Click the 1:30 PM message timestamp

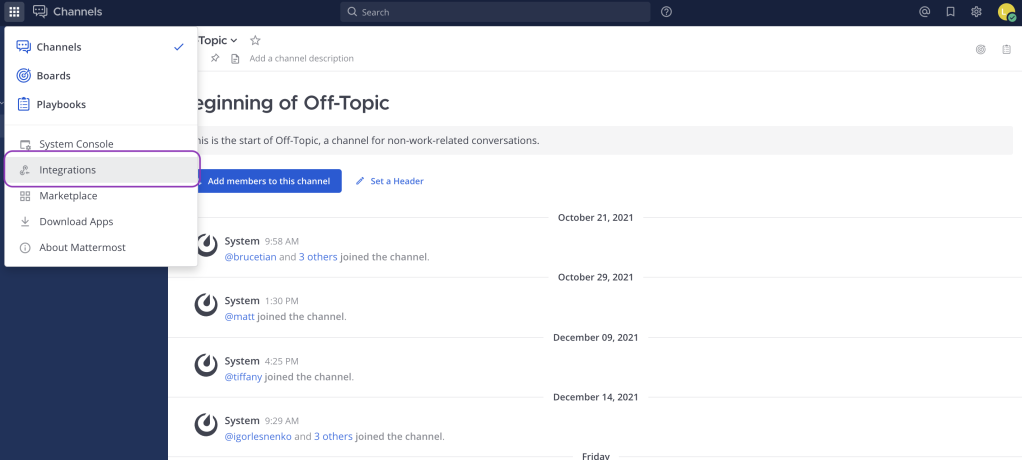point(282,302)
